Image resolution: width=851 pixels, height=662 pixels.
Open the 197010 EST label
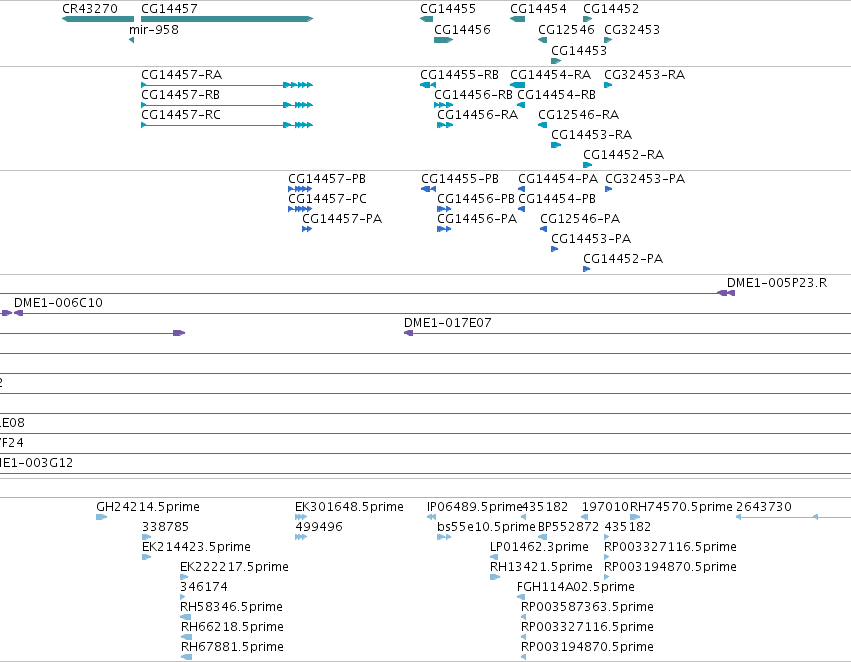tap(605, 507)
